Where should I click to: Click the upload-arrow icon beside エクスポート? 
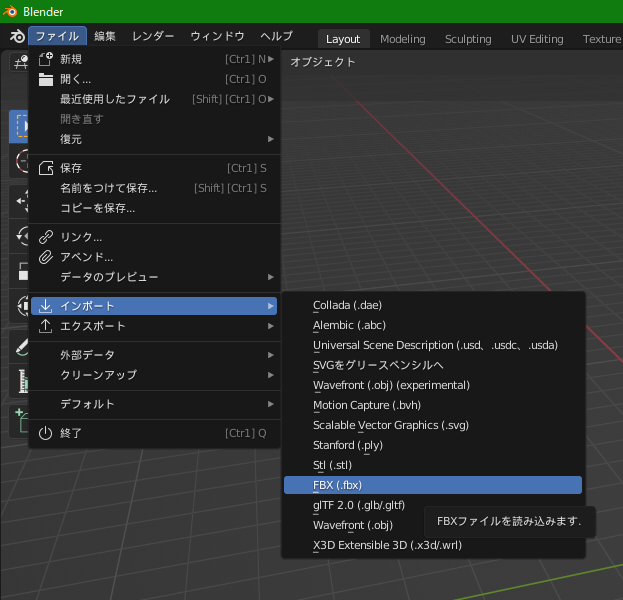point(46,326)
